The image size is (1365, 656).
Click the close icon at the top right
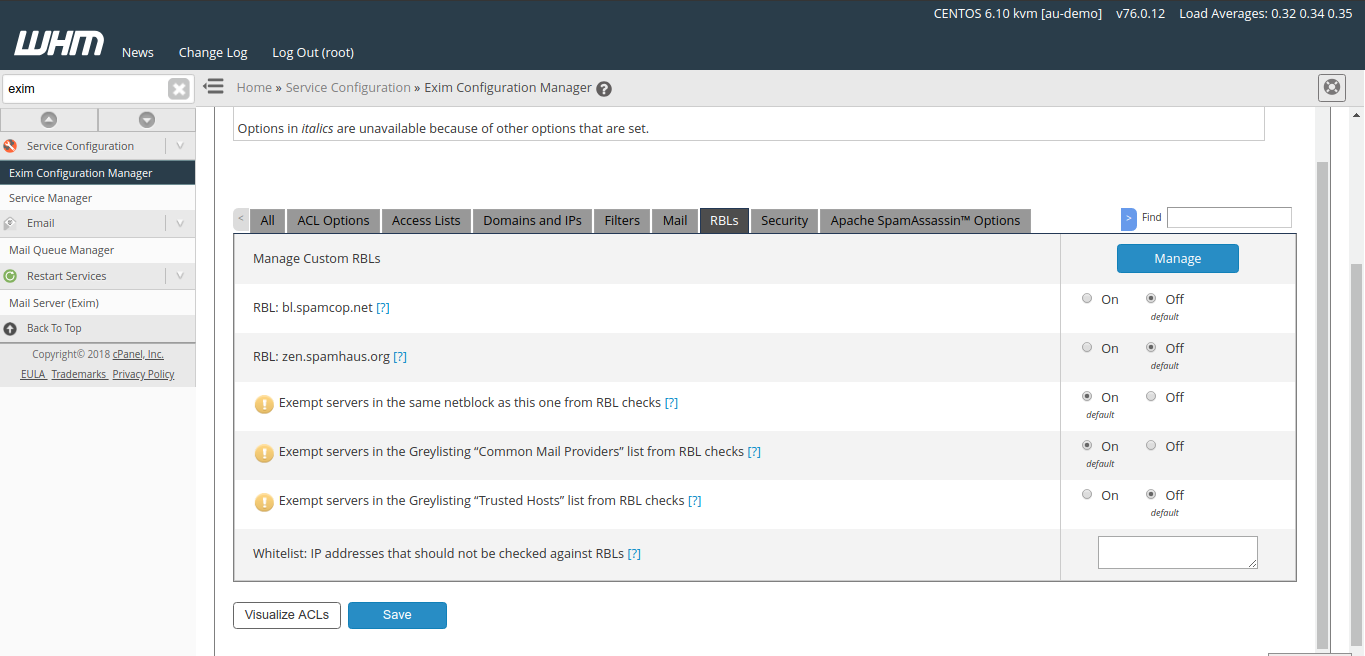click(x=1331, y=87)
